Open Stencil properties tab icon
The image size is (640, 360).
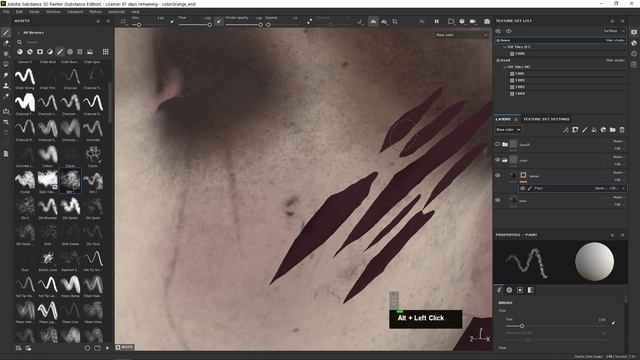coord(520,290)
